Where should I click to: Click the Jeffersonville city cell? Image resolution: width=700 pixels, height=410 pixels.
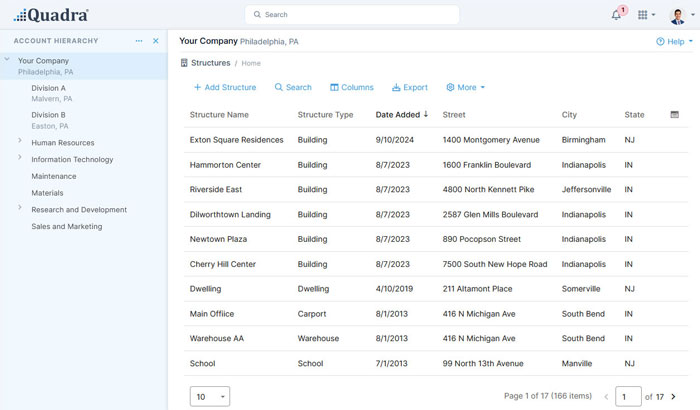(586, 189)
